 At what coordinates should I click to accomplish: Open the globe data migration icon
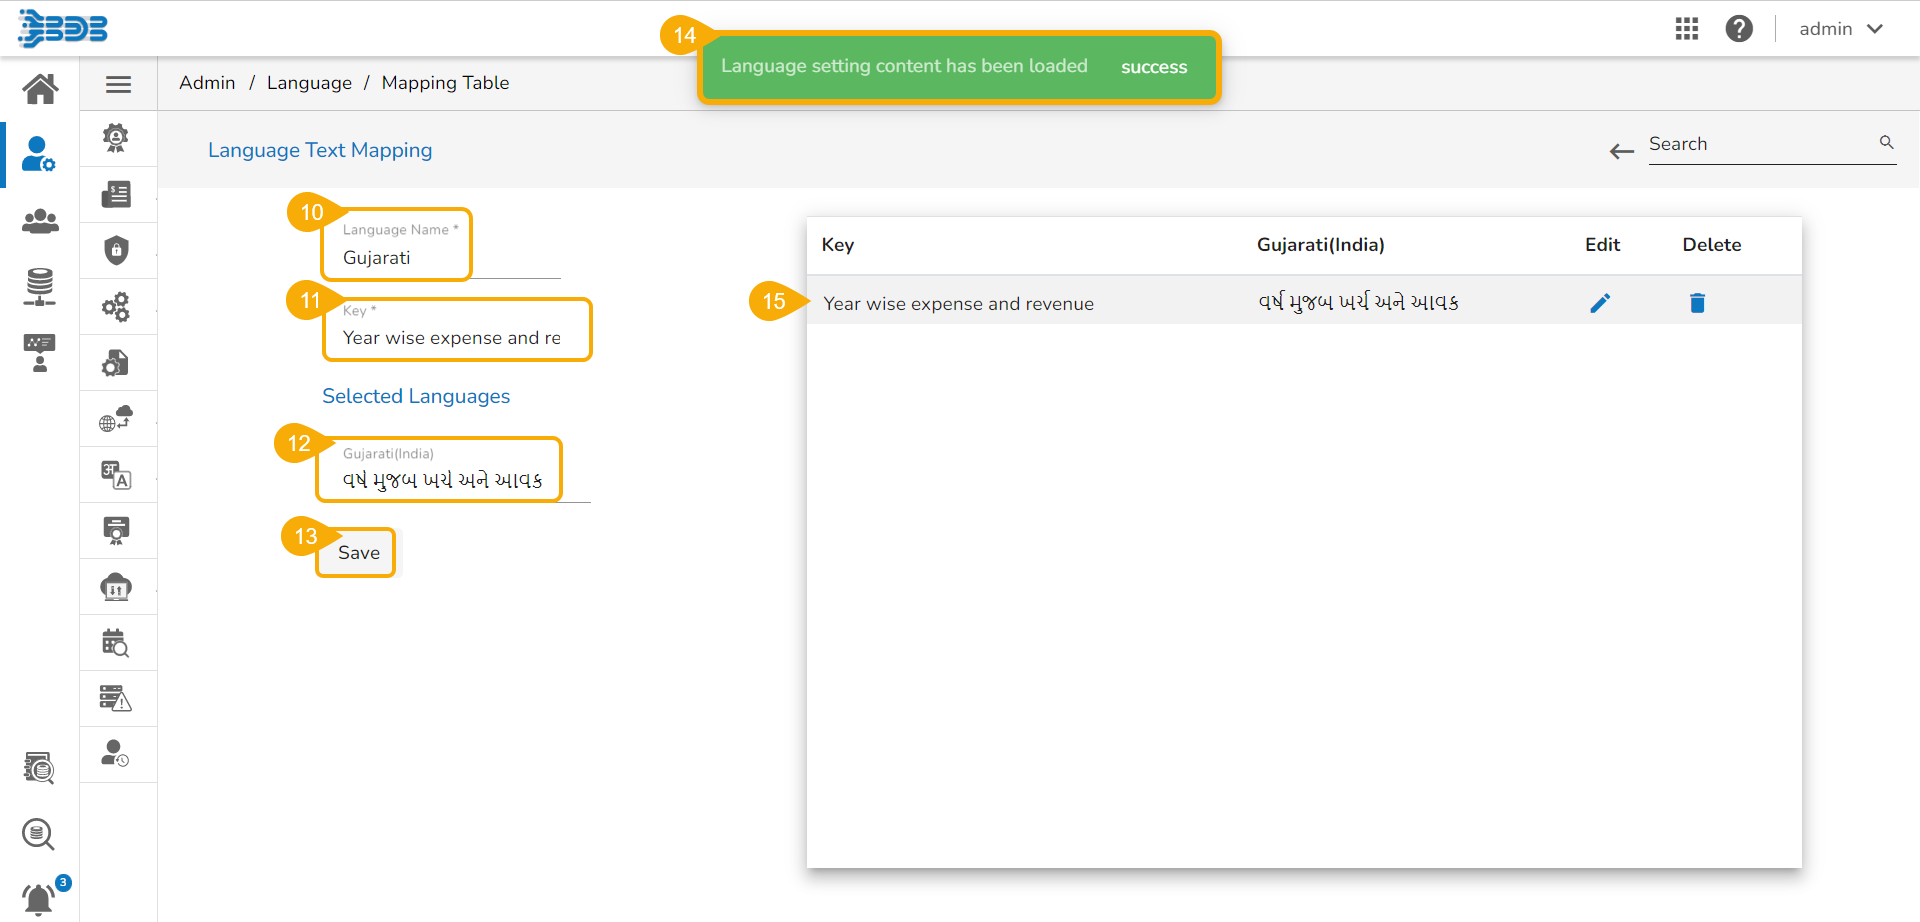[x=118, y=418]
